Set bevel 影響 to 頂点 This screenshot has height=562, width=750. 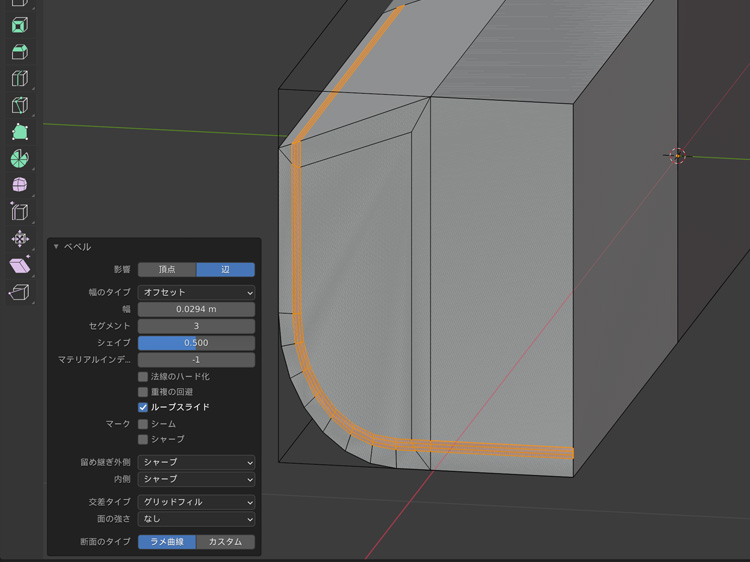pos(167,270)
